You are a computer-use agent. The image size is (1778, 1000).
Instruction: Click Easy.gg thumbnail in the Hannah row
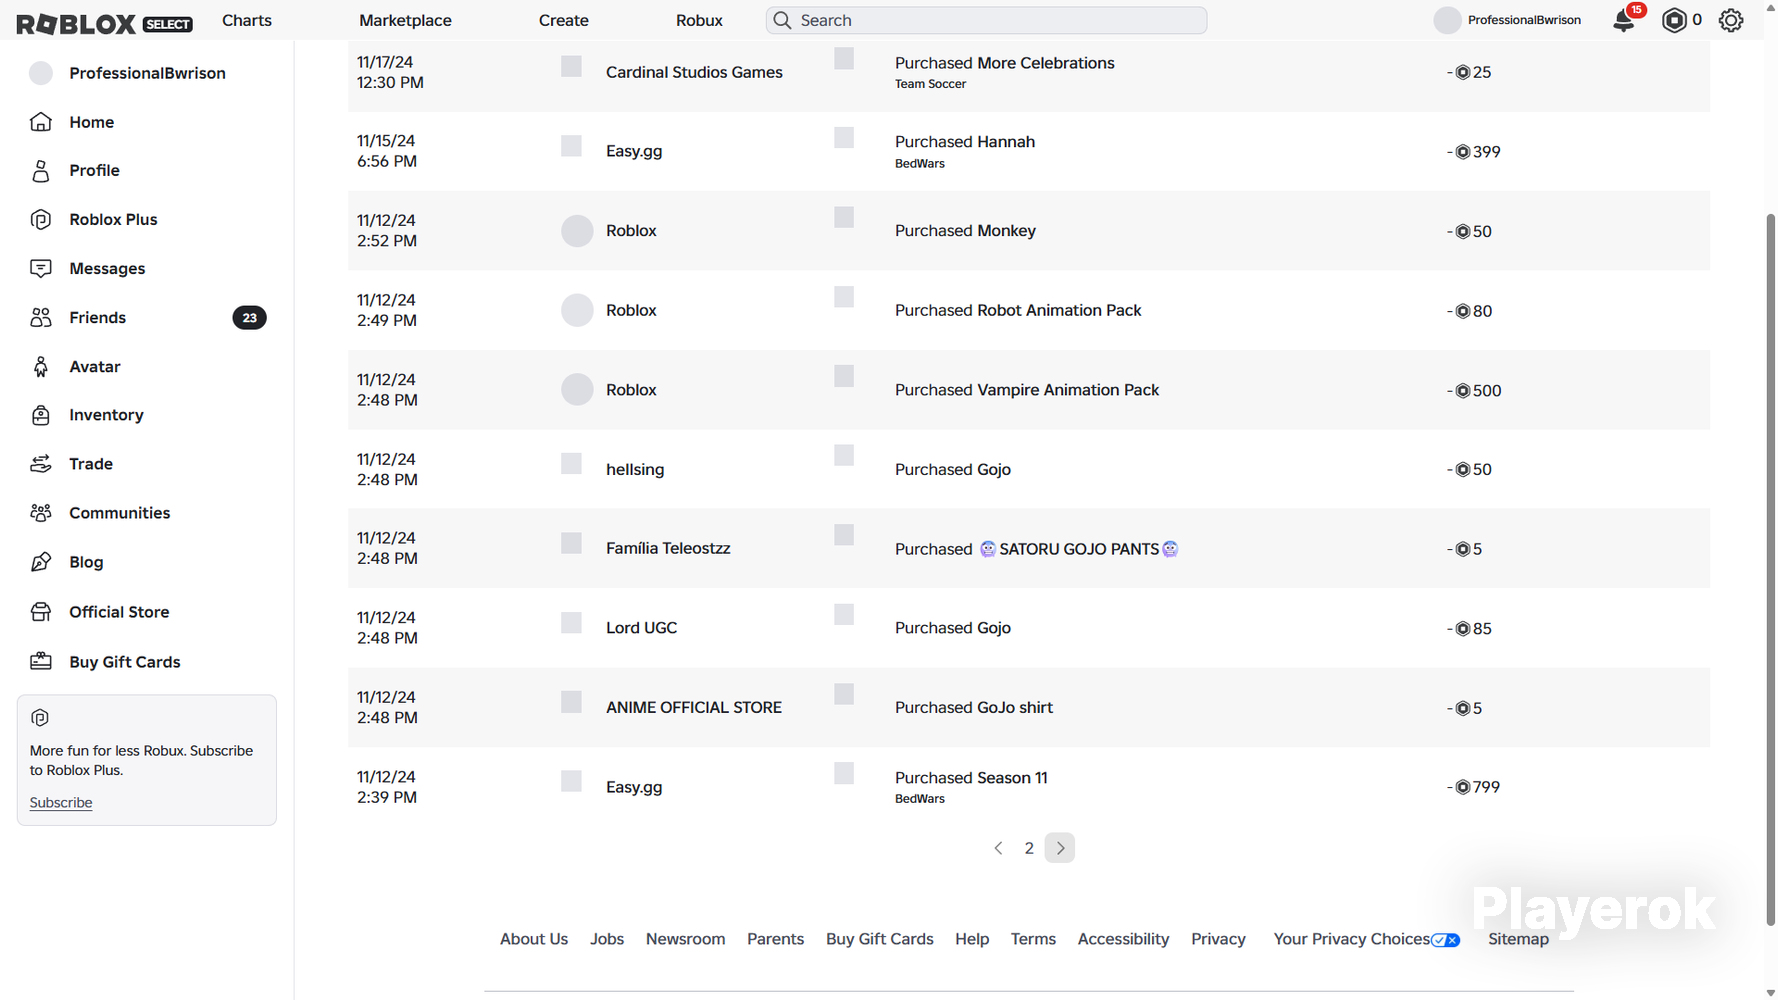click(571, 146)
